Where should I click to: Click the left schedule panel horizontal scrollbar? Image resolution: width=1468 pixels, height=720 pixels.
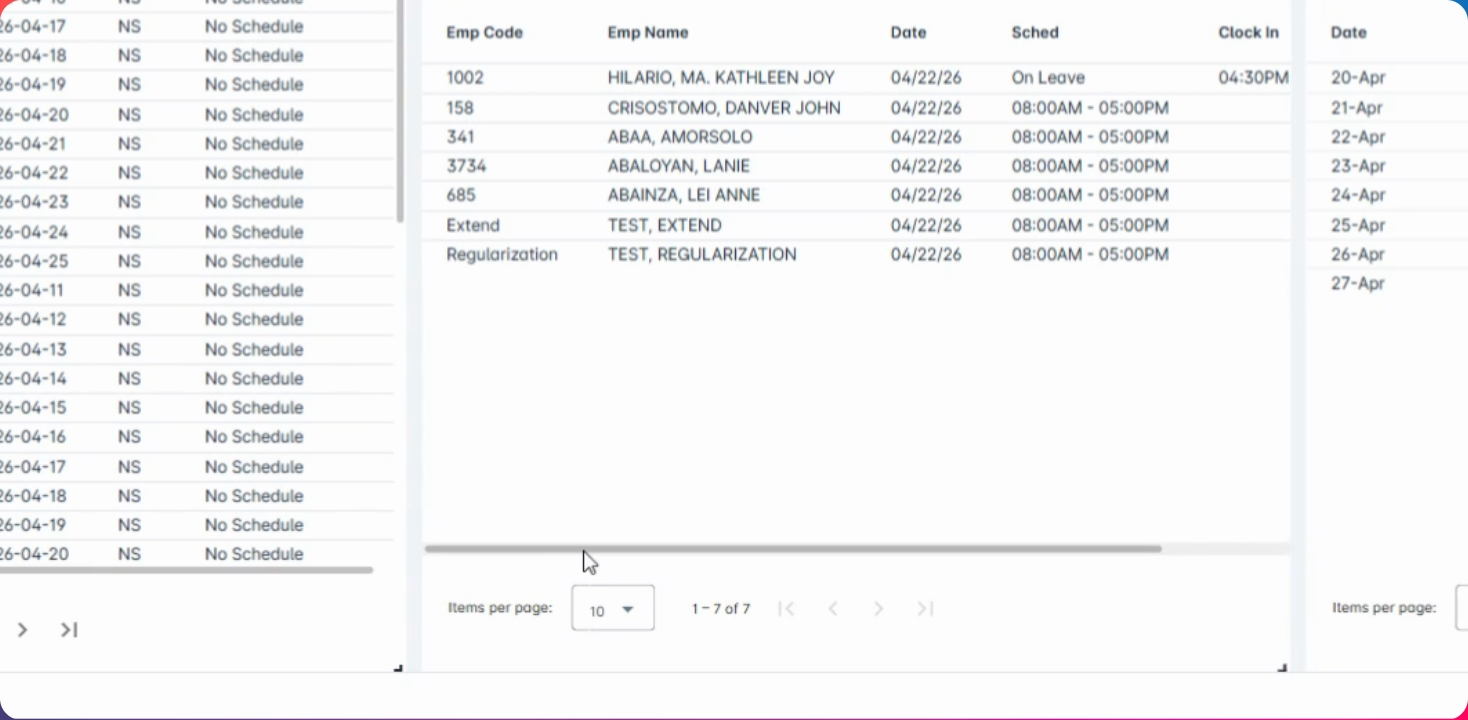coord(186,570)
